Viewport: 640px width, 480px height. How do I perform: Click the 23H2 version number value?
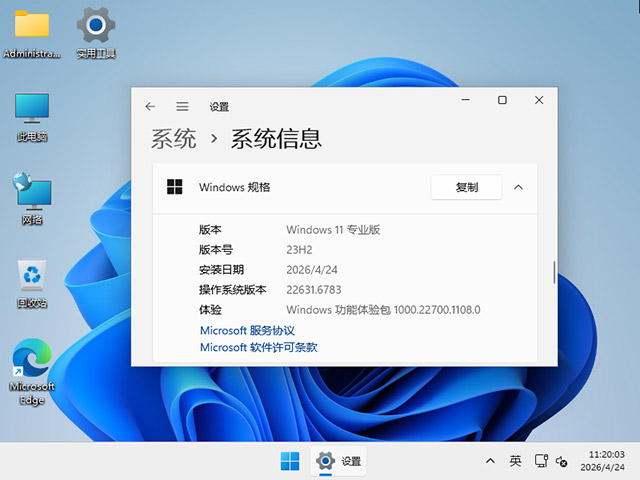click(x=299, y=250)
